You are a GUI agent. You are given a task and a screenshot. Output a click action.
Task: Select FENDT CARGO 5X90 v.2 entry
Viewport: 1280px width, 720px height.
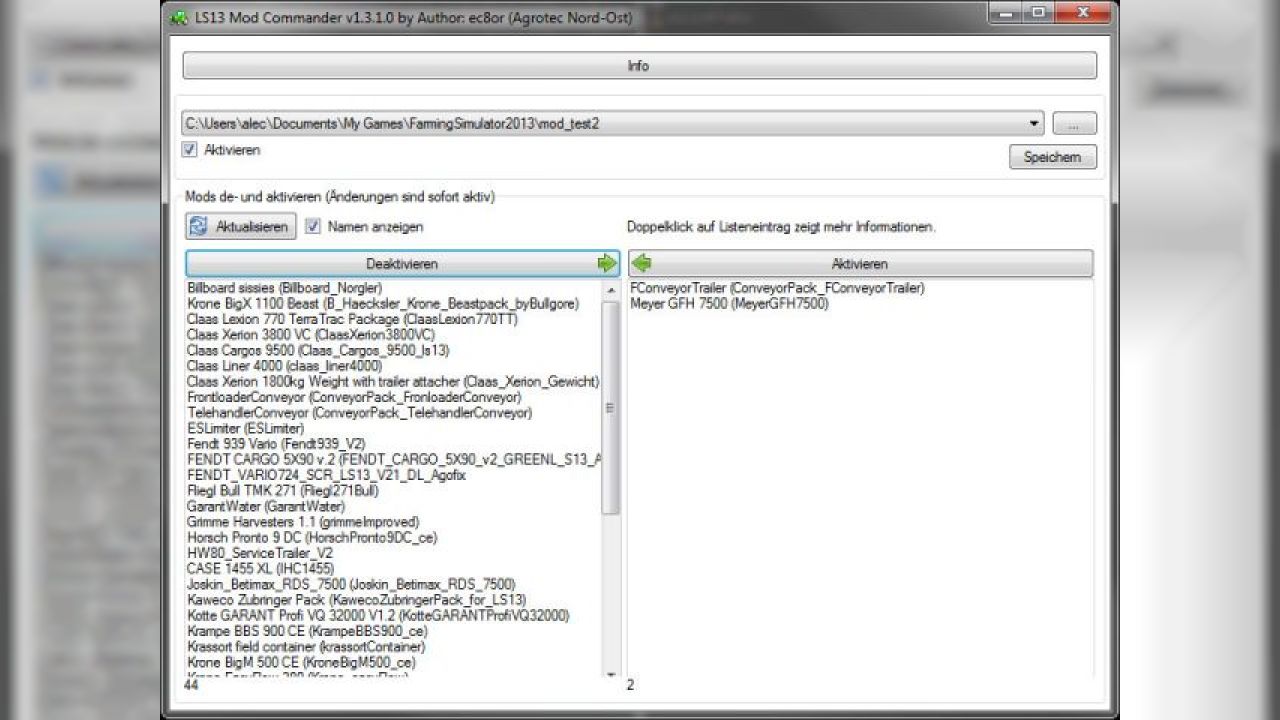394,459
